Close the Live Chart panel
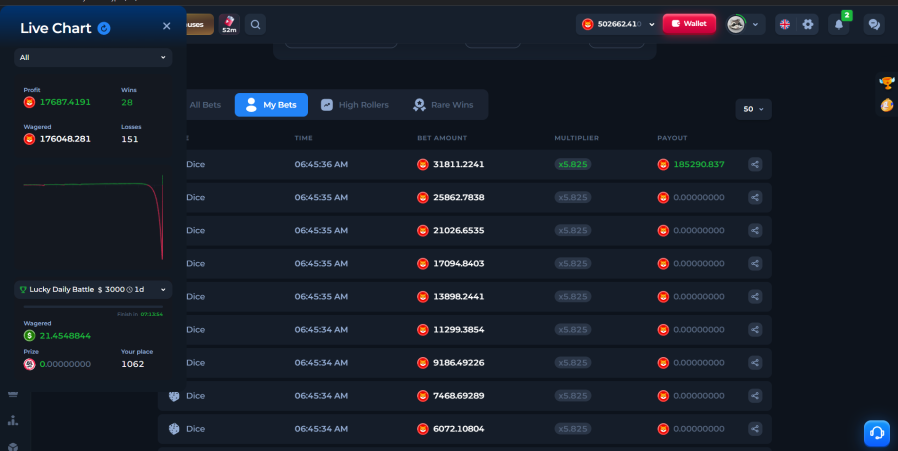This screenshot has width=898, height=451. click(167, 26)
